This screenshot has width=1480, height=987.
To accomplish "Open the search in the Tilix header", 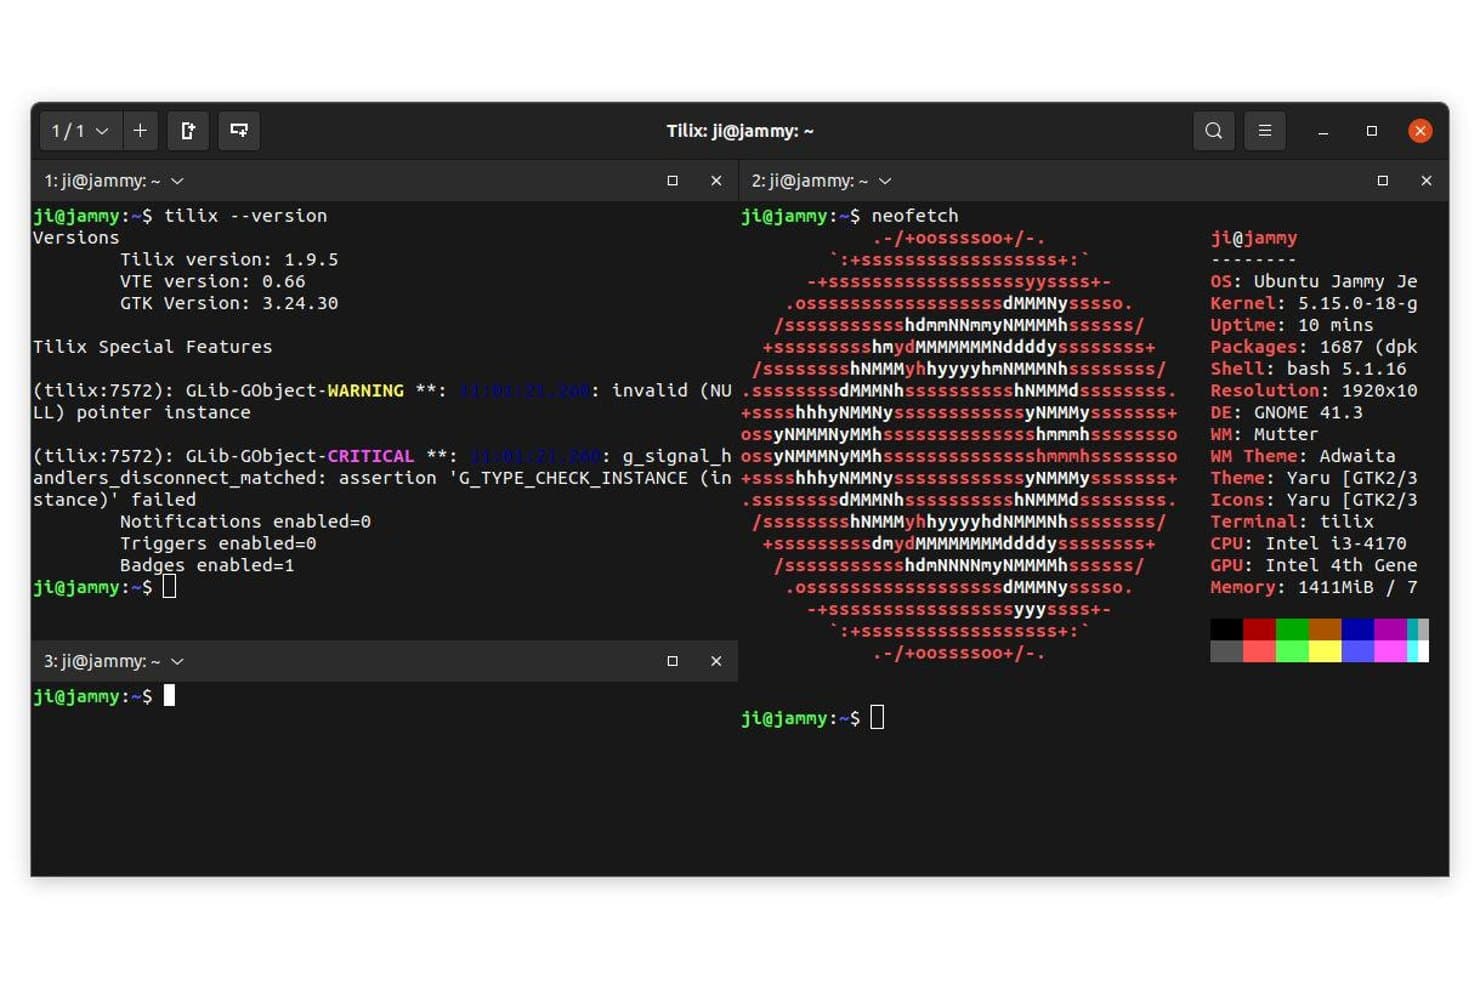I will [1213, 131].
